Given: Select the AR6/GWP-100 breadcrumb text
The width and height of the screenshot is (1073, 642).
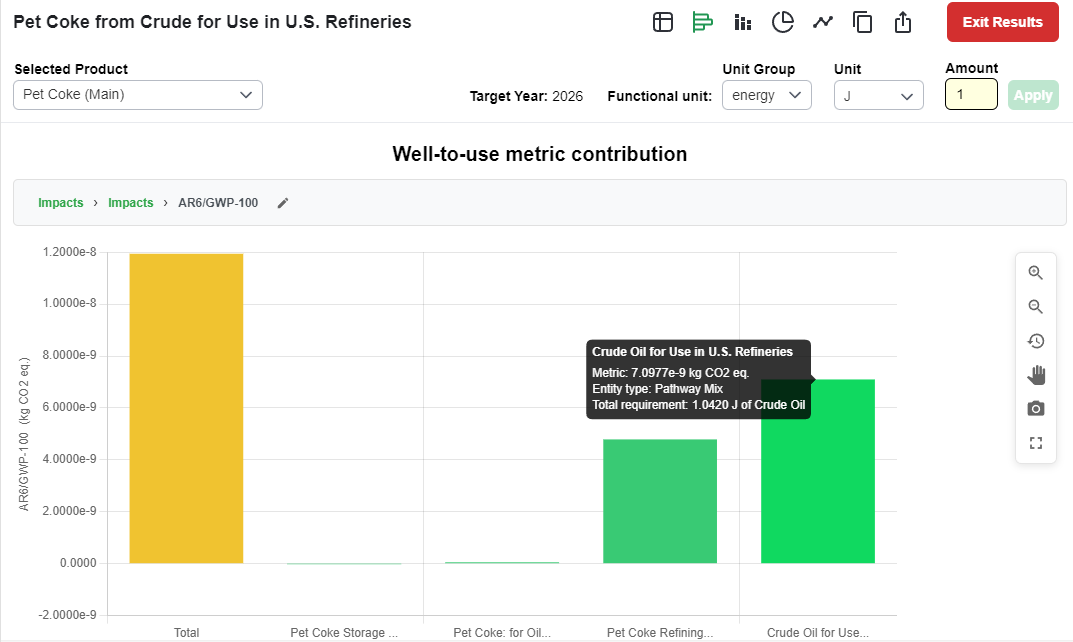Looking at the screenshot, I should tap(218, 203).
